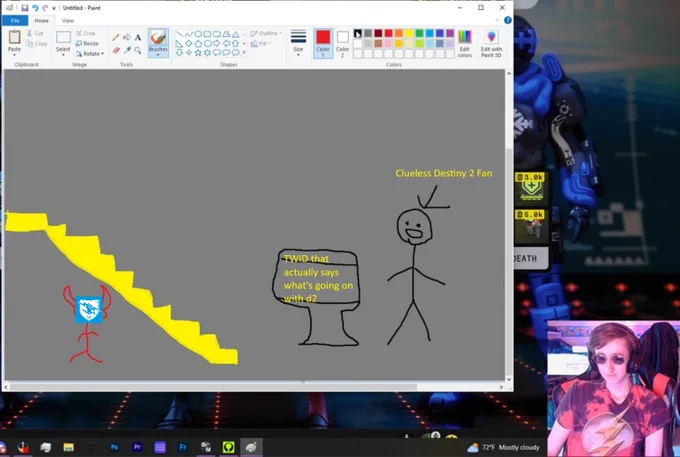Open the Select dropdown arrow

(x=63, y=55)
